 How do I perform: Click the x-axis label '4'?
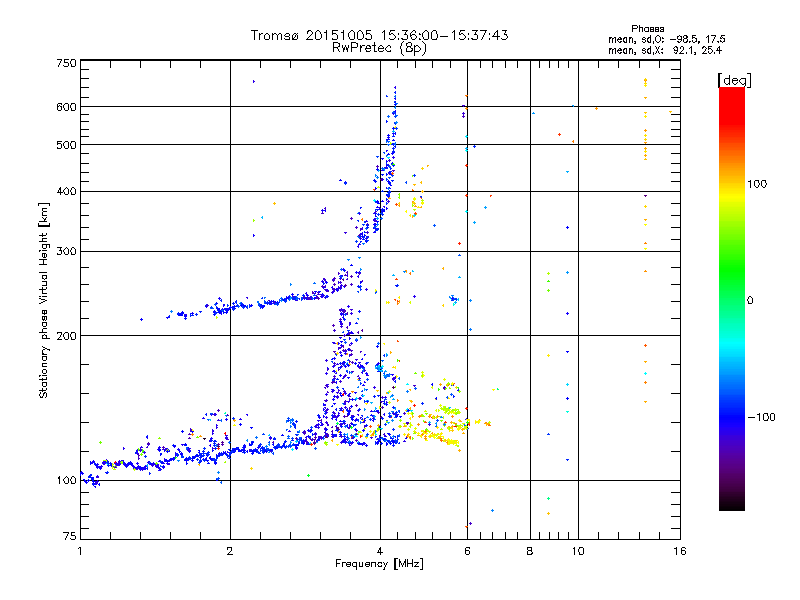coord(380,551)
